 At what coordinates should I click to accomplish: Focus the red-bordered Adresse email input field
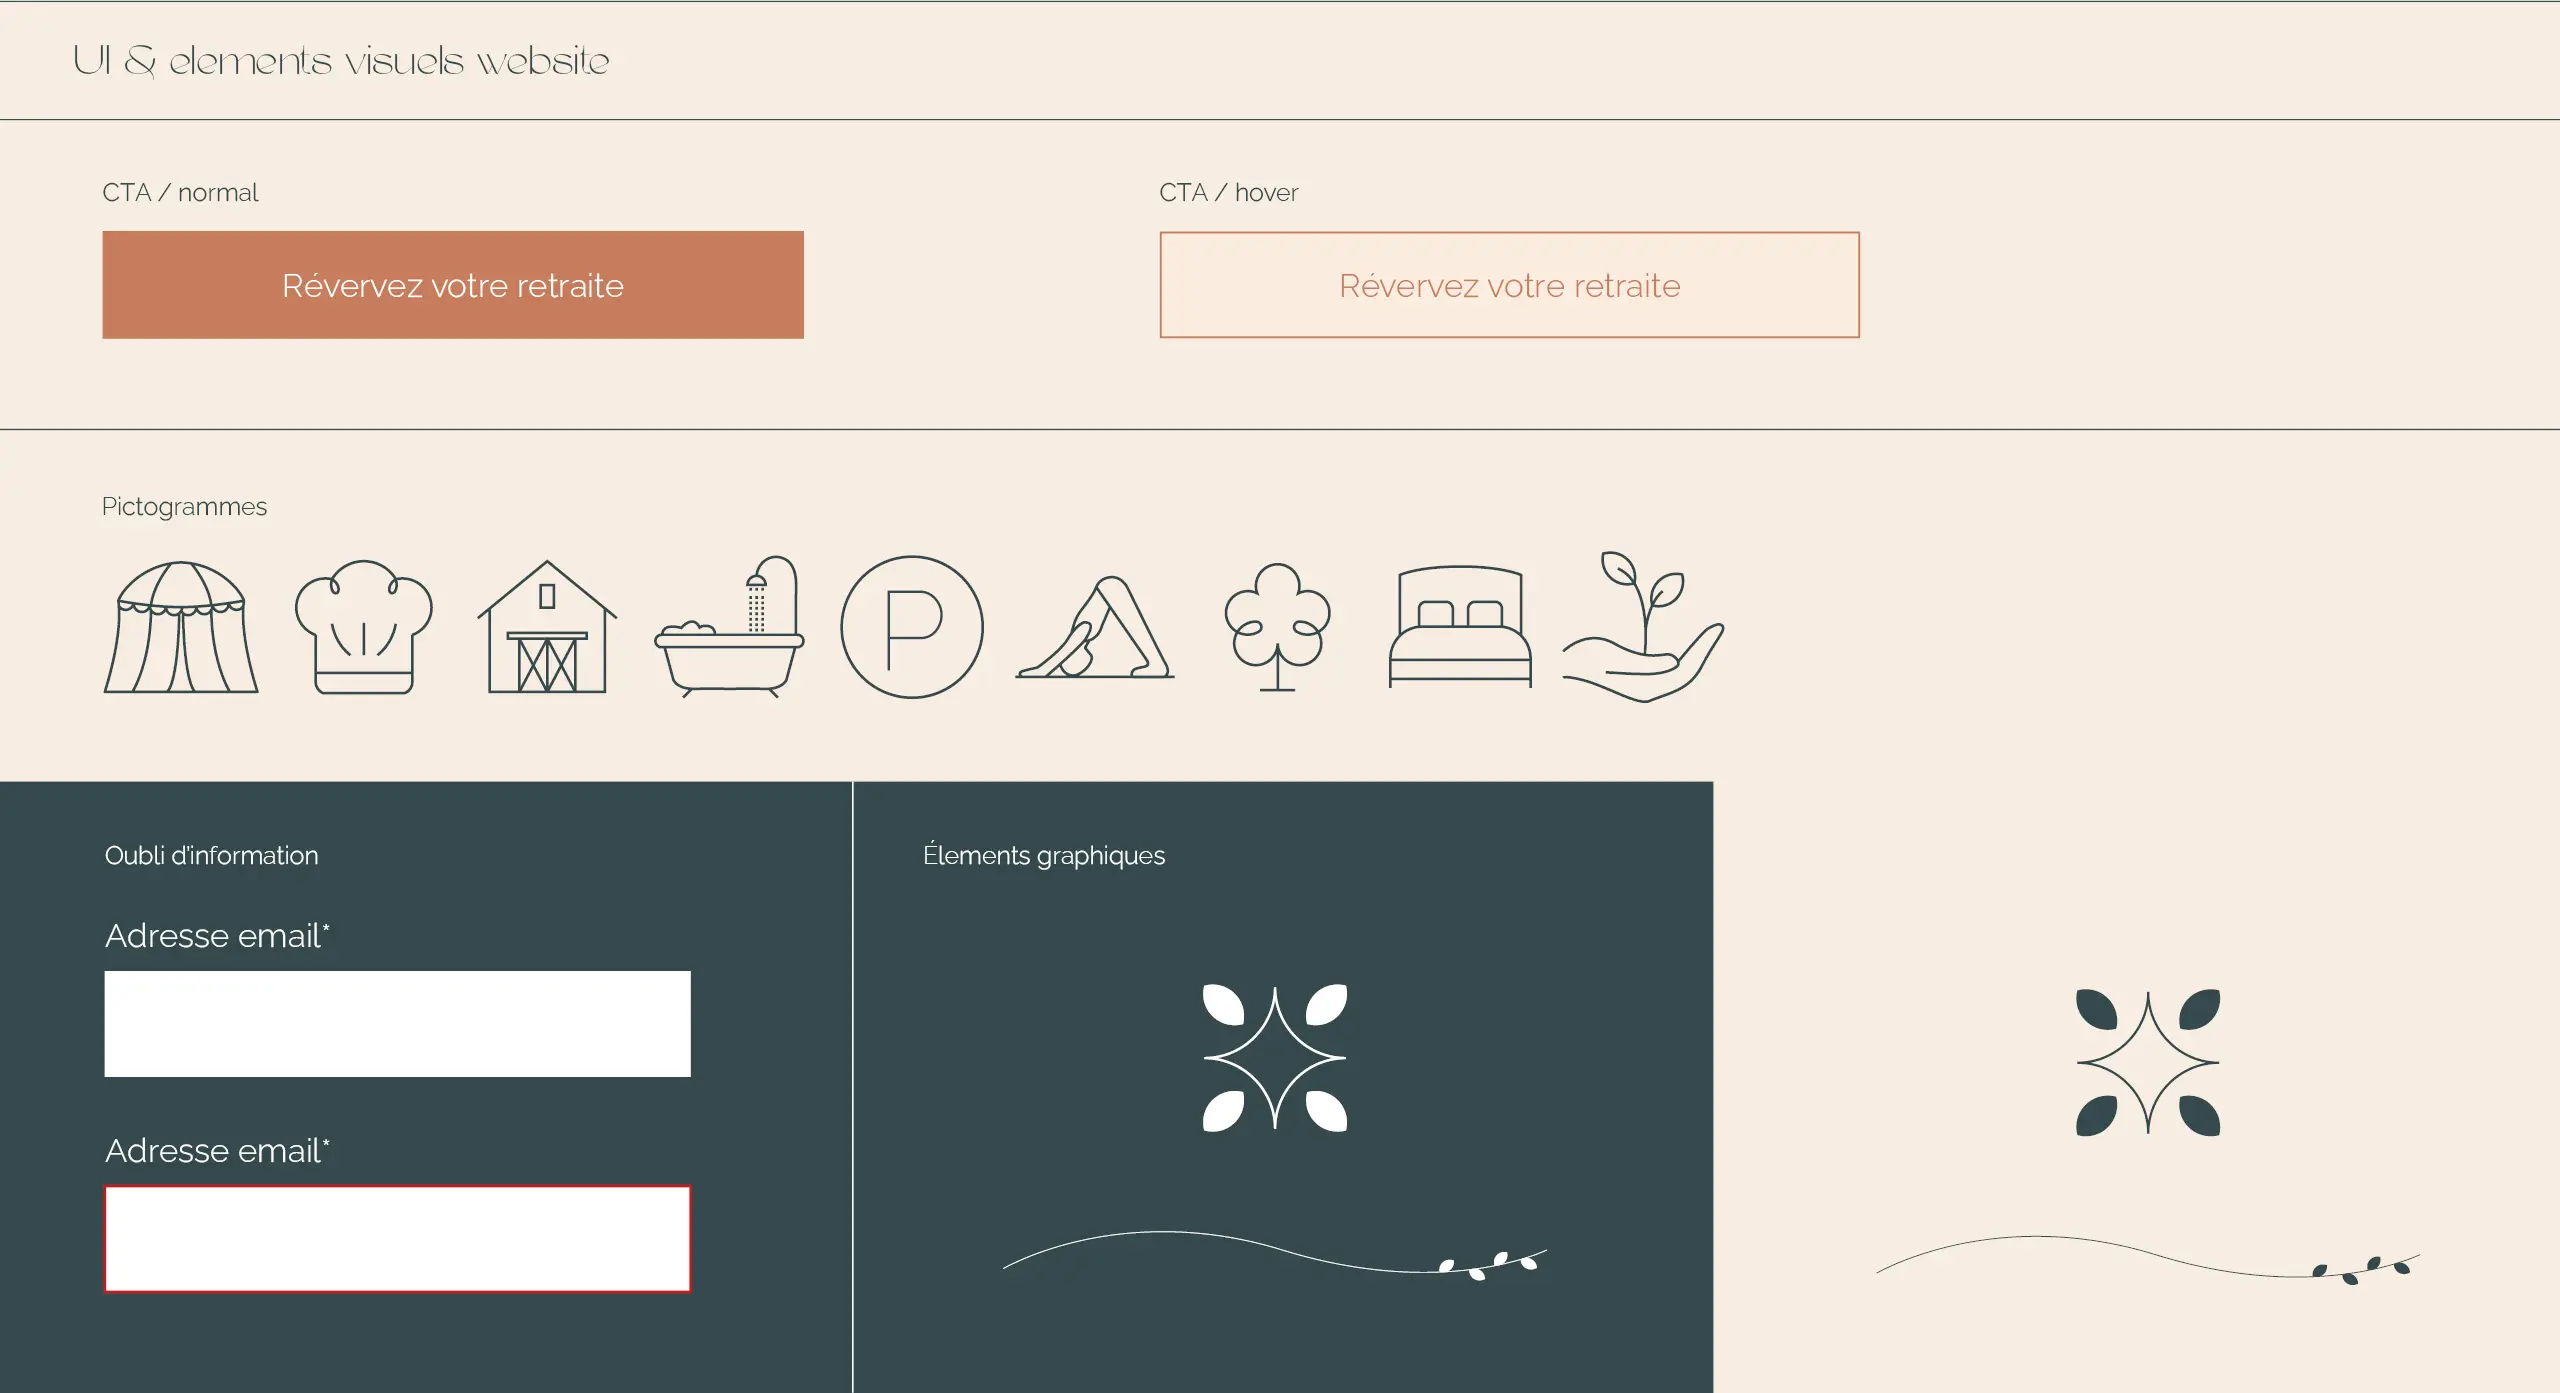(397, 1239)
